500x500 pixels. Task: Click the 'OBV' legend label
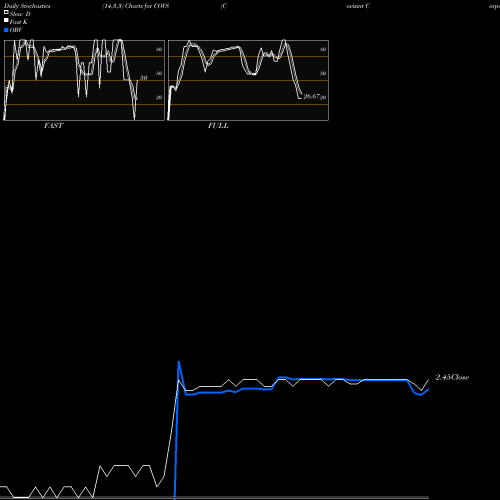point(16,30)
